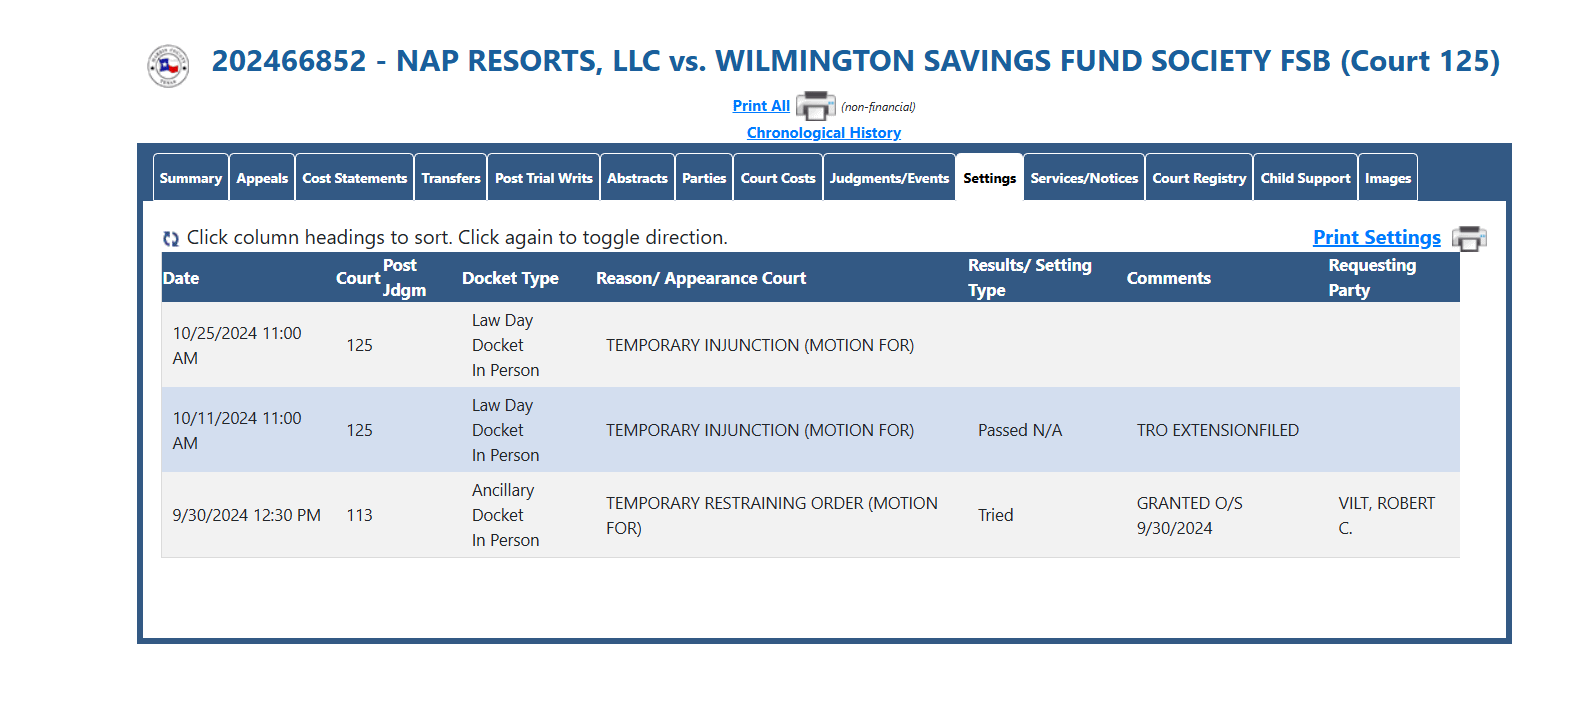Screen dimensions: 1584x713
Task: Click the Print Settings link
Action: pyautogui.click(x=1377, y=238)
